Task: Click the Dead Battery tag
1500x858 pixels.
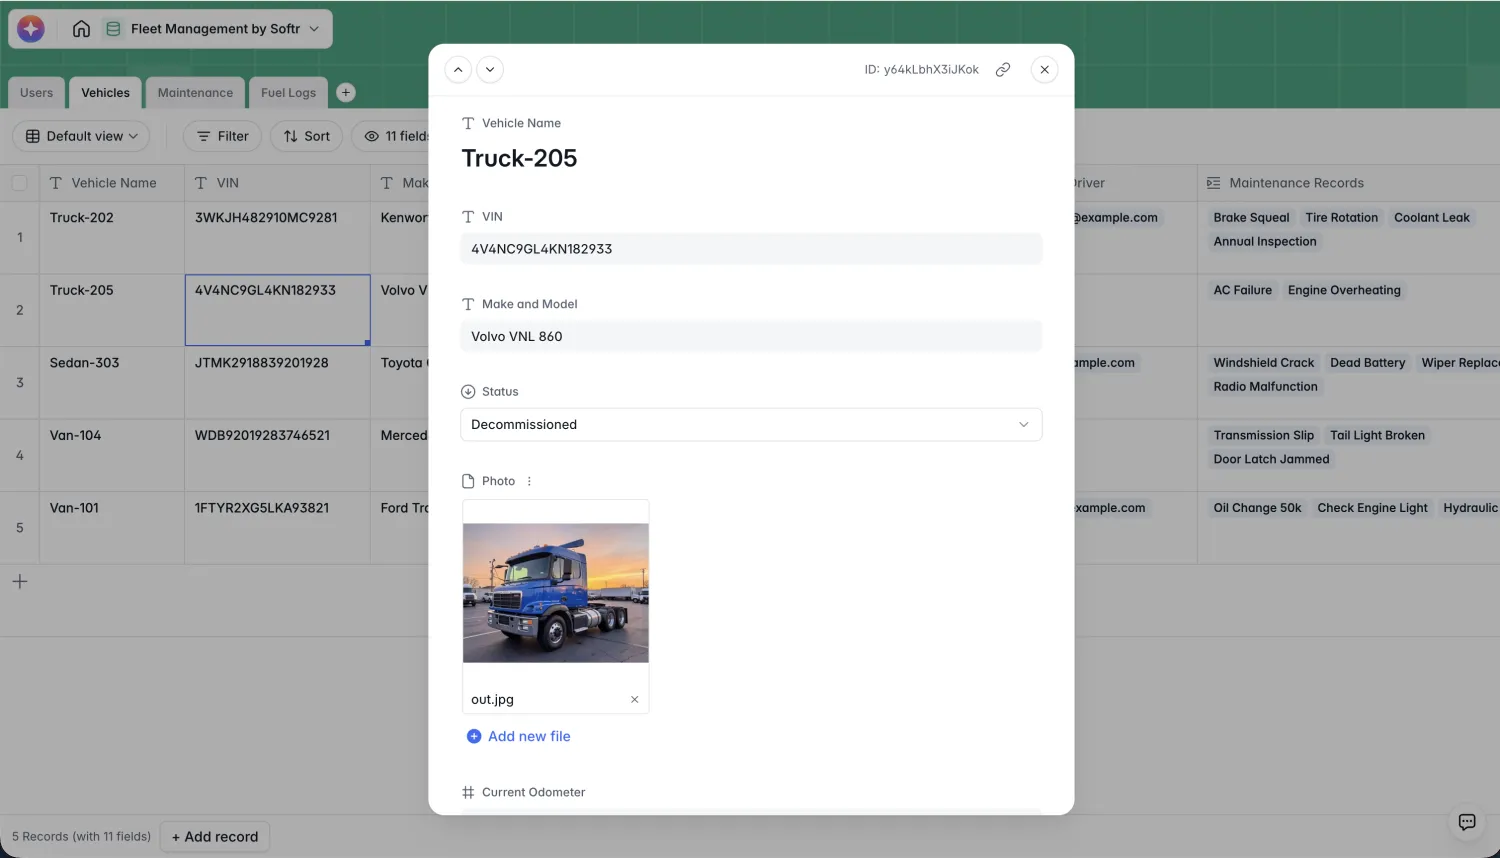Action: (x=1367, y=363)
